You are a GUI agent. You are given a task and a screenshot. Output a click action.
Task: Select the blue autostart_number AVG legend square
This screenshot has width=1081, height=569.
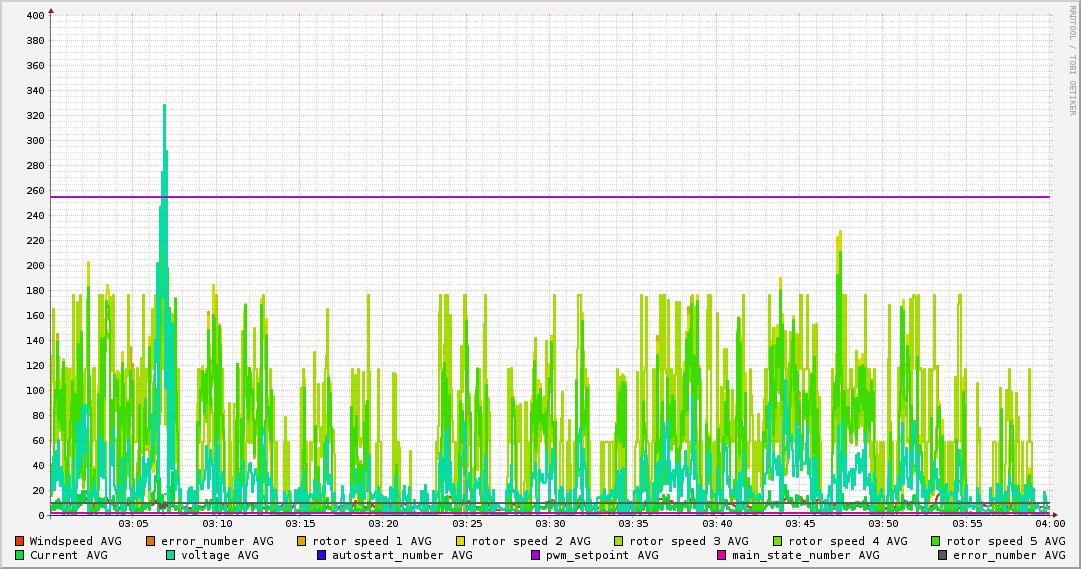pos(322,555)
